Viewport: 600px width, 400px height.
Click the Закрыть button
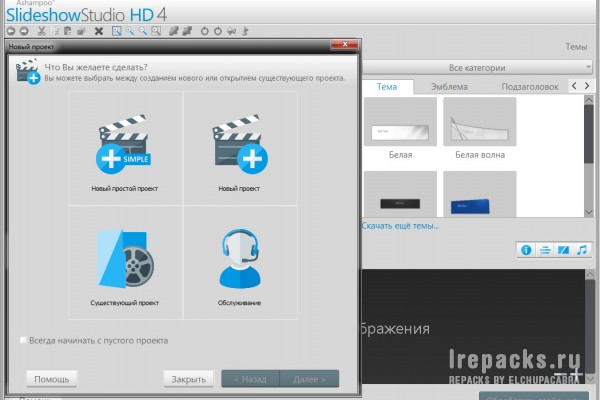pyautogui.click(x=189, y=379)
